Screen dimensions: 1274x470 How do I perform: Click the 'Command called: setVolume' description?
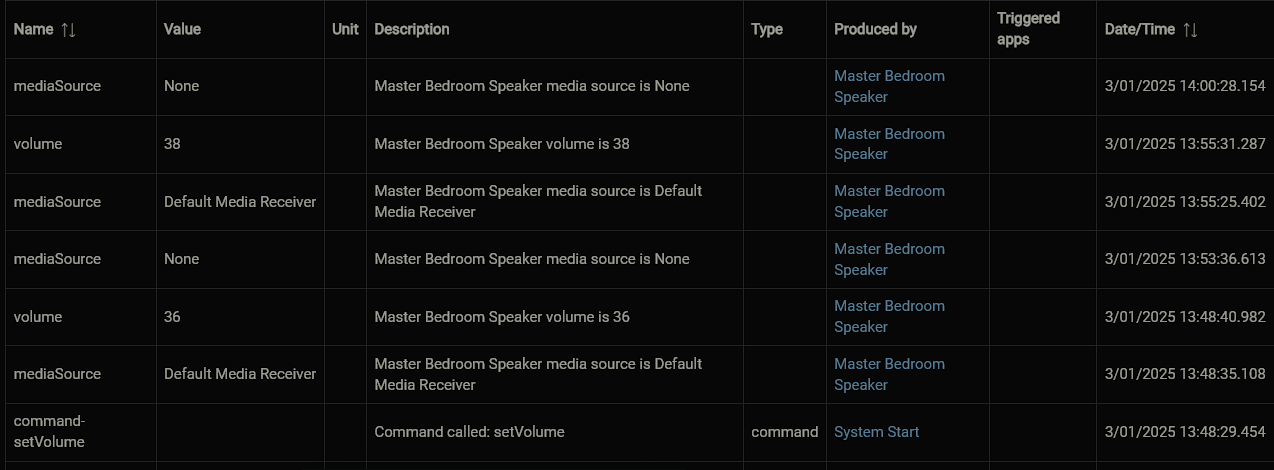coord(469,432)
